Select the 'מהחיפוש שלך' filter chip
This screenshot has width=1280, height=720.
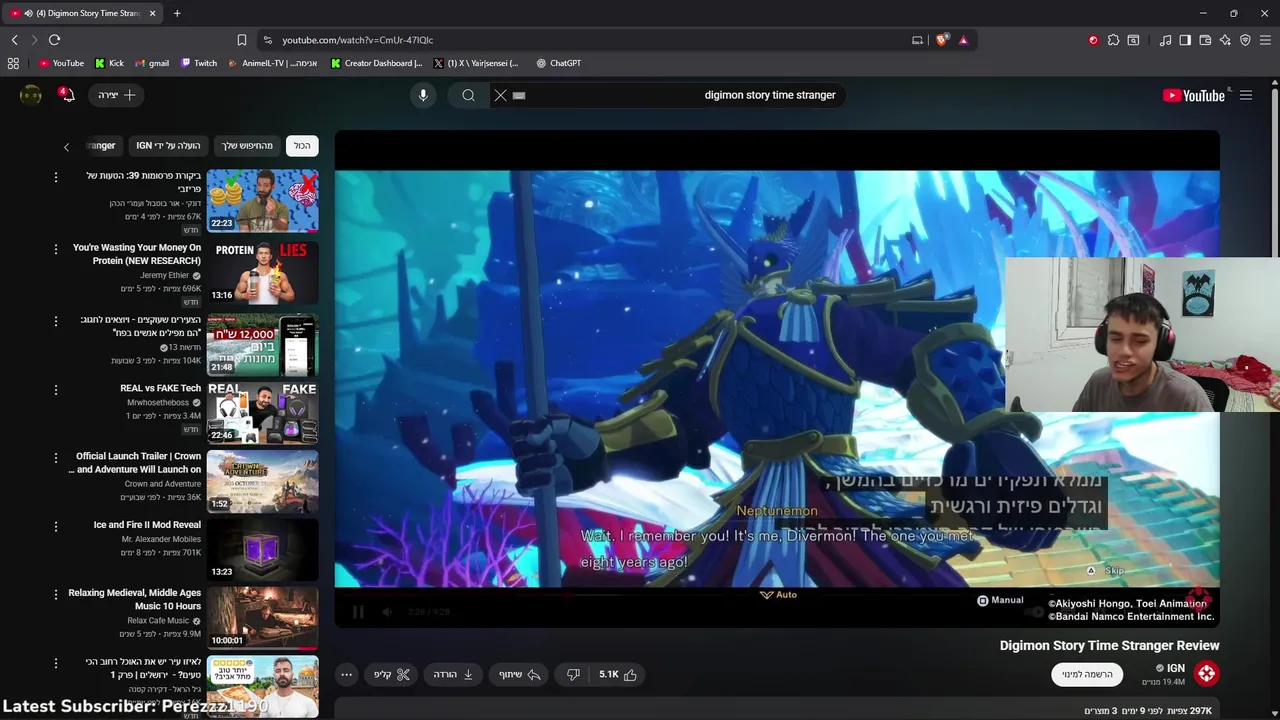(247, 146)
